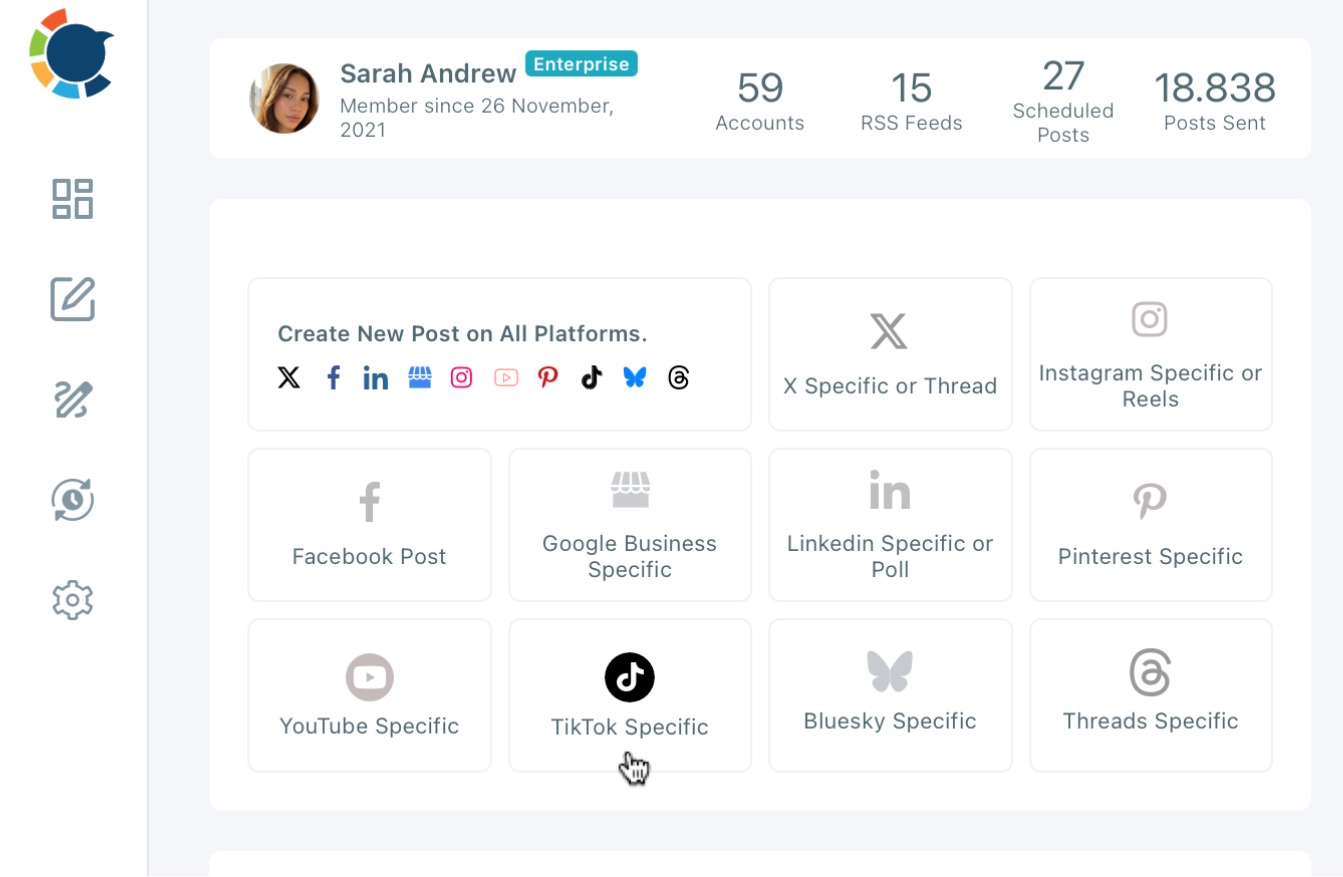This screenshot has height=877, width=1343.
Task: Click the Enterprise plan badge
Action: point(581,64)
